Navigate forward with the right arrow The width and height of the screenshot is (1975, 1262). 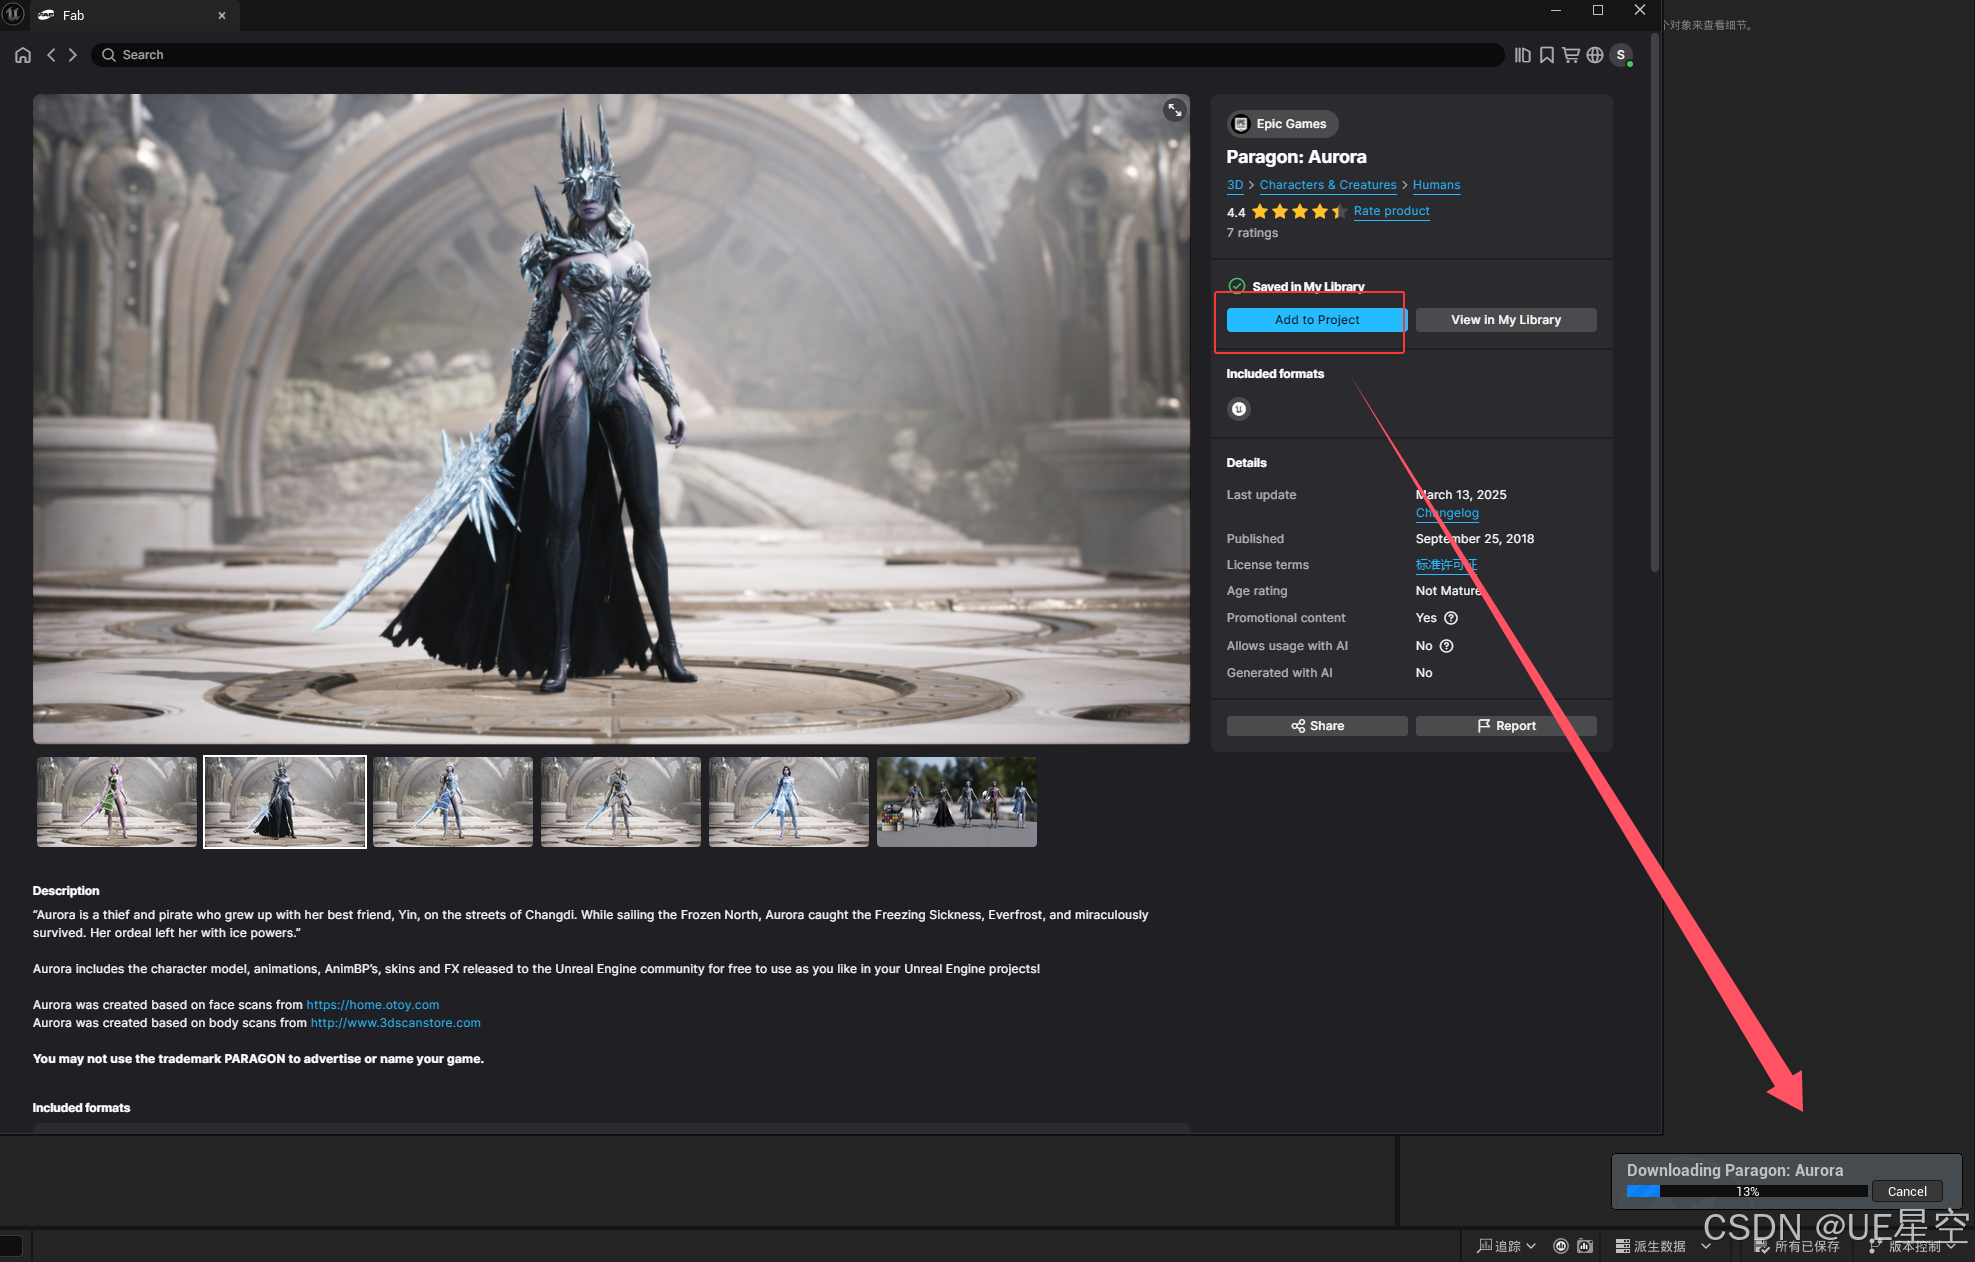pos(73,55)
